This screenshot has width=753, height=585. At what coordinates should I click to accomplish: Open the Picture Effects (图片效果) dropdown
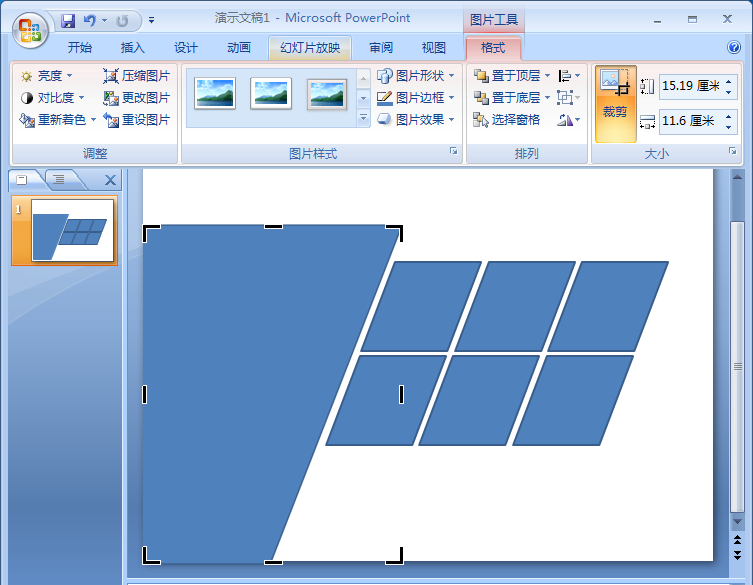click(x=415, y=120)
